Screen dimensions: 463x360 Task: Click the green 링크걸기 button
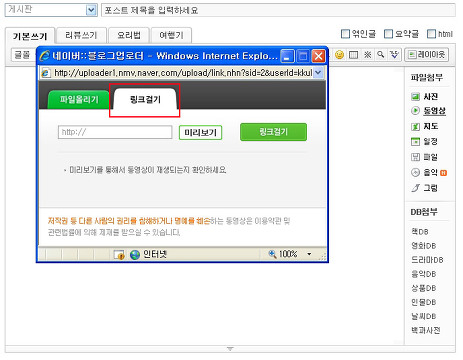[273, 132]
